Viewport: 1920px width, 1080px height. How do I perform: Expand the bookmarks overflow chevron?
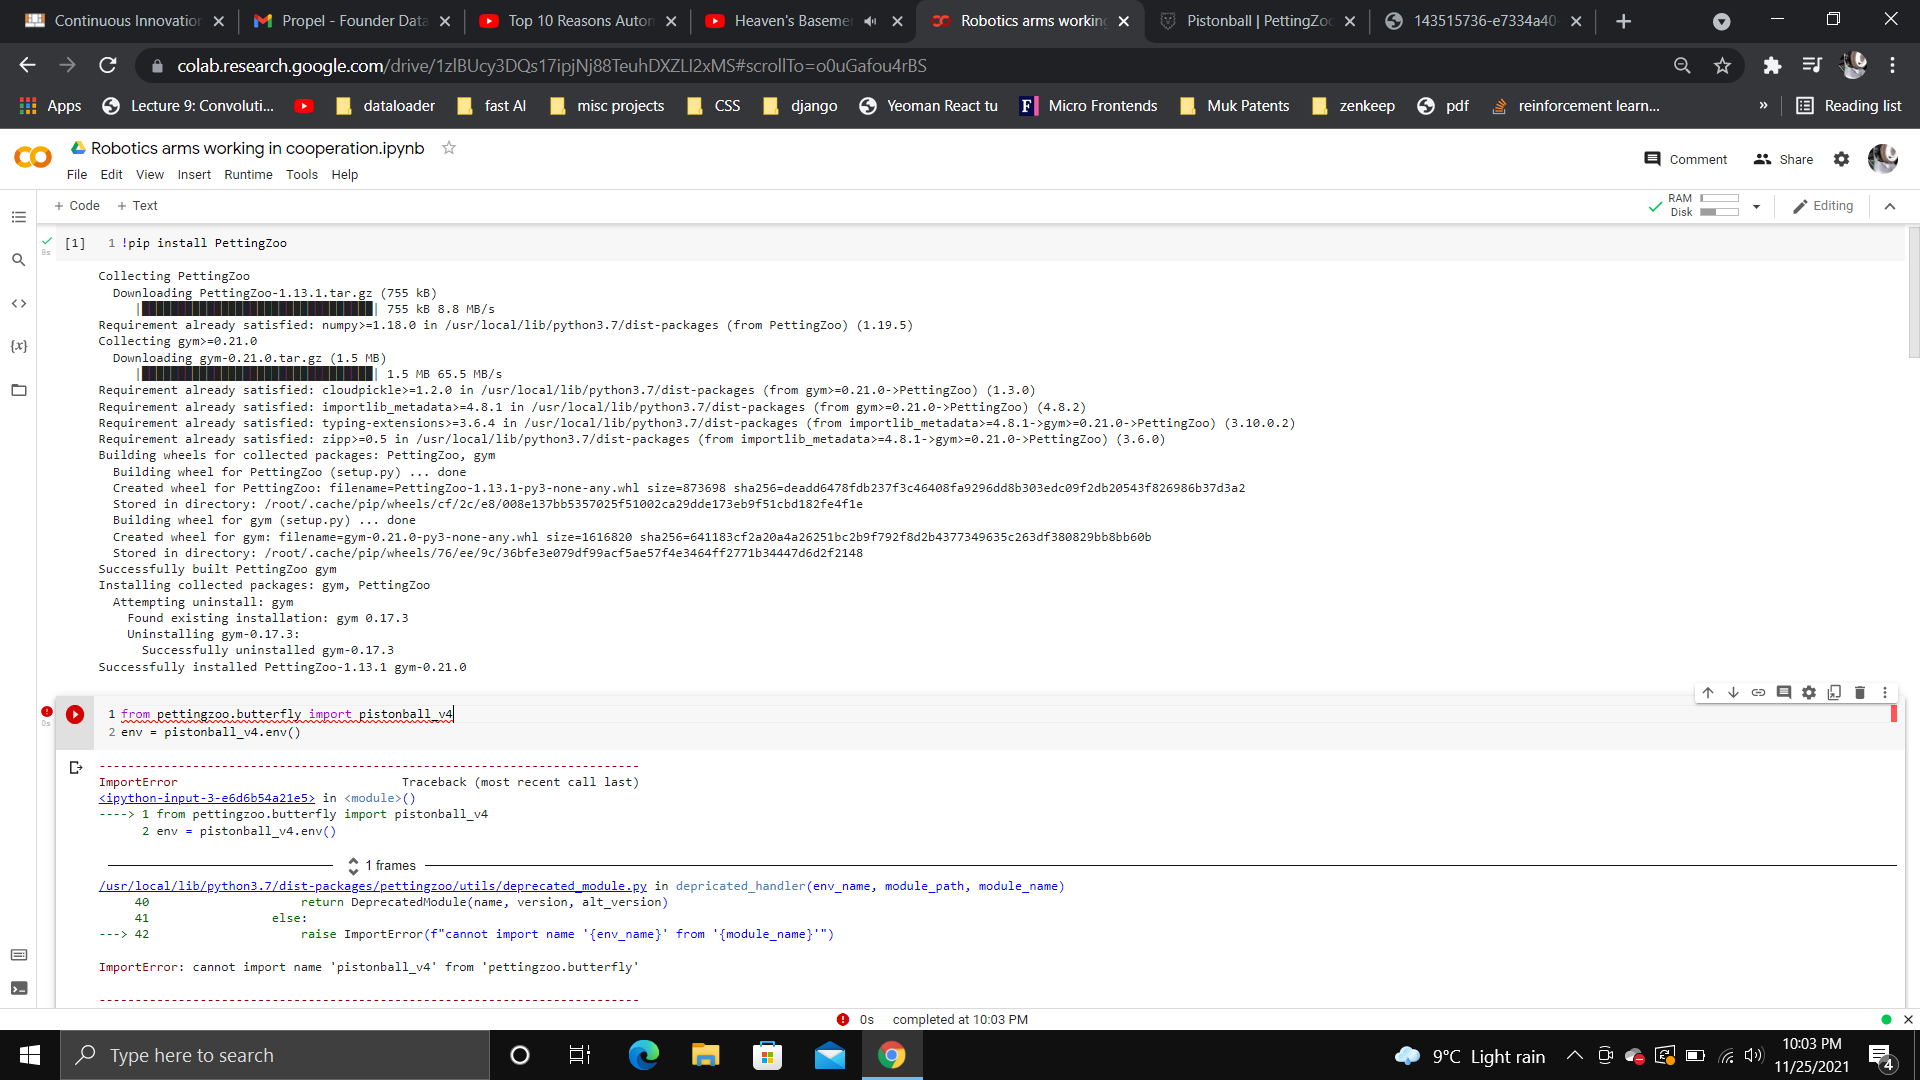[x=1765, y=105]
